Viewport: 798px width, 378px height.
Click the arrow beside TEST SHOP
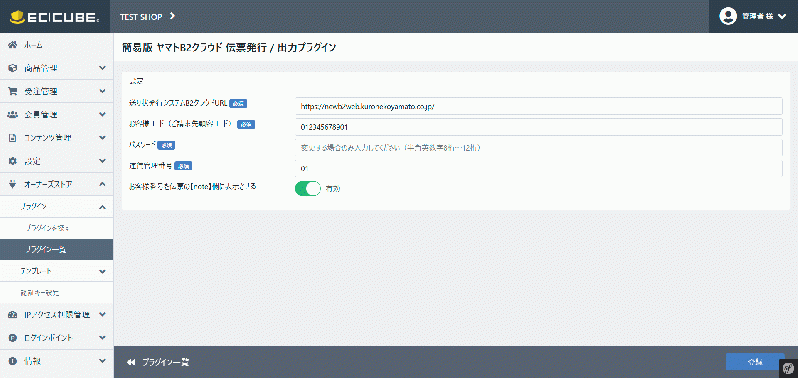coord(173,16)
